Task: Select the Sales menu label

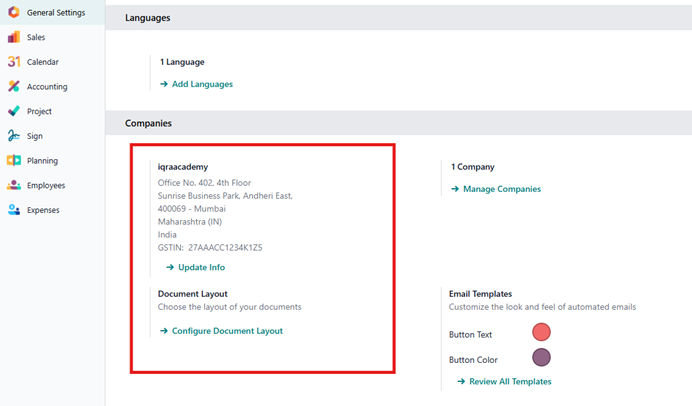Action: pos(36,37)
